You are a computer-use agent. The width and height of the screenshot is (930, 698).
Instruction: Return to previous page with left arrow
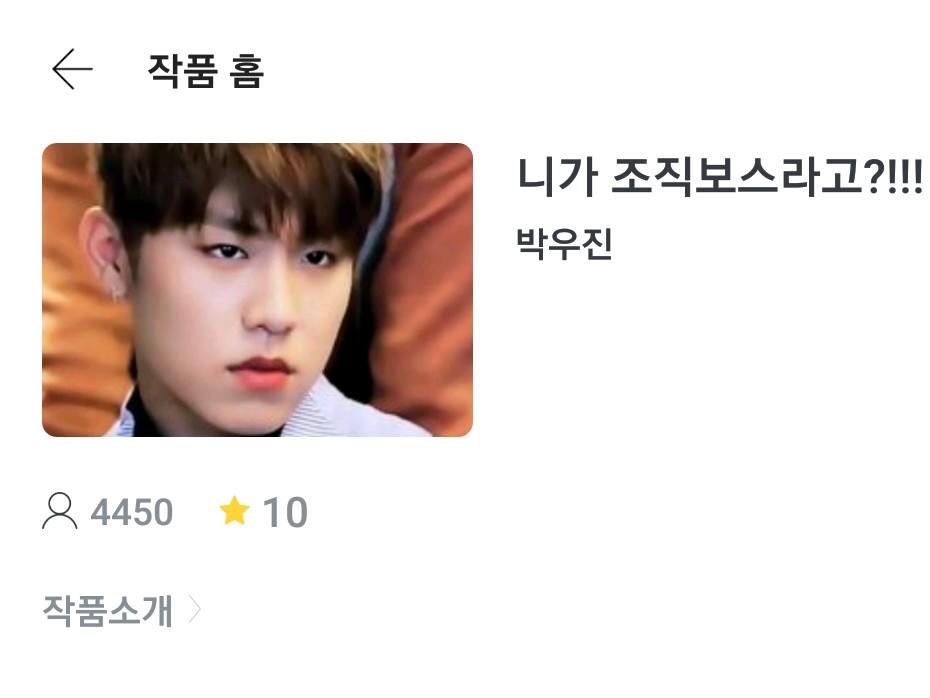tap(72, 69)
